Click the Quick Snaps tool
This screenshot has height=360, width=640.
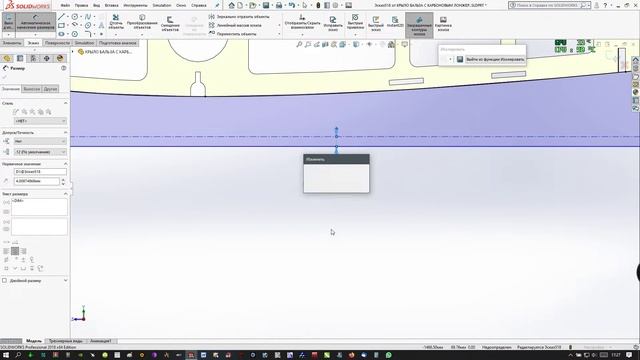click(355, 22)
